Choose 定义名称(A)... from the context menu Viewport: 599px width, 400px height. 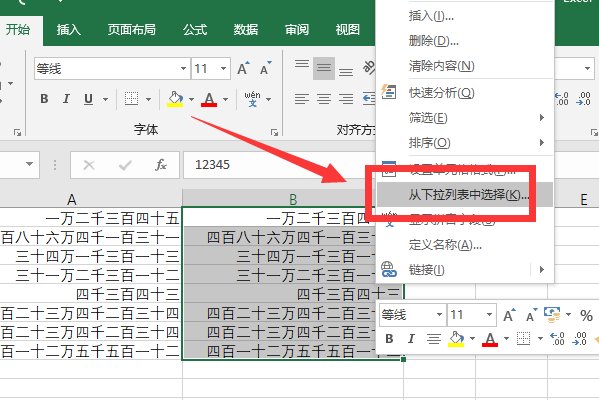coord(465,245)
